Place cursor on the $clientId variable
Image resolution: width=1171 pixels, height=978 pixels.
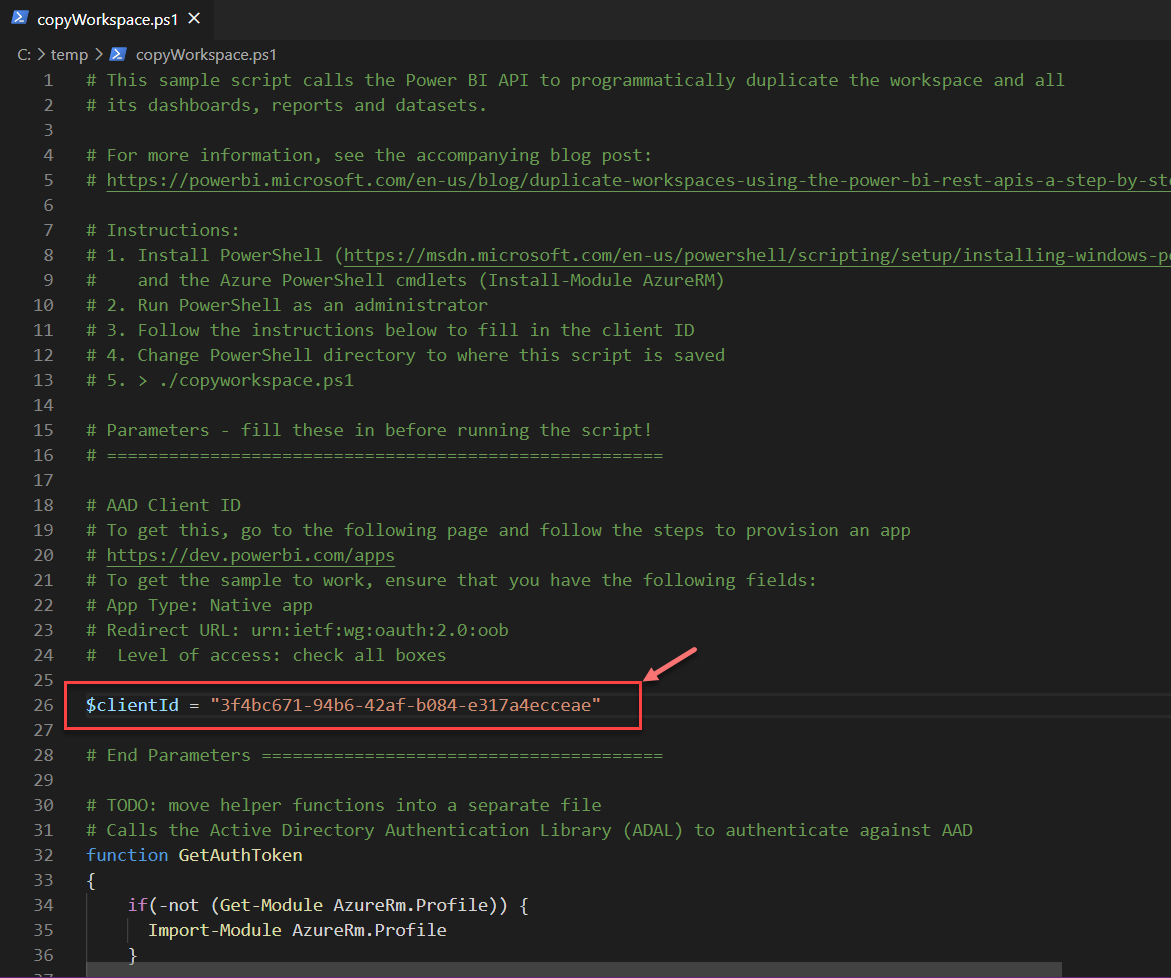pos(132,705)
